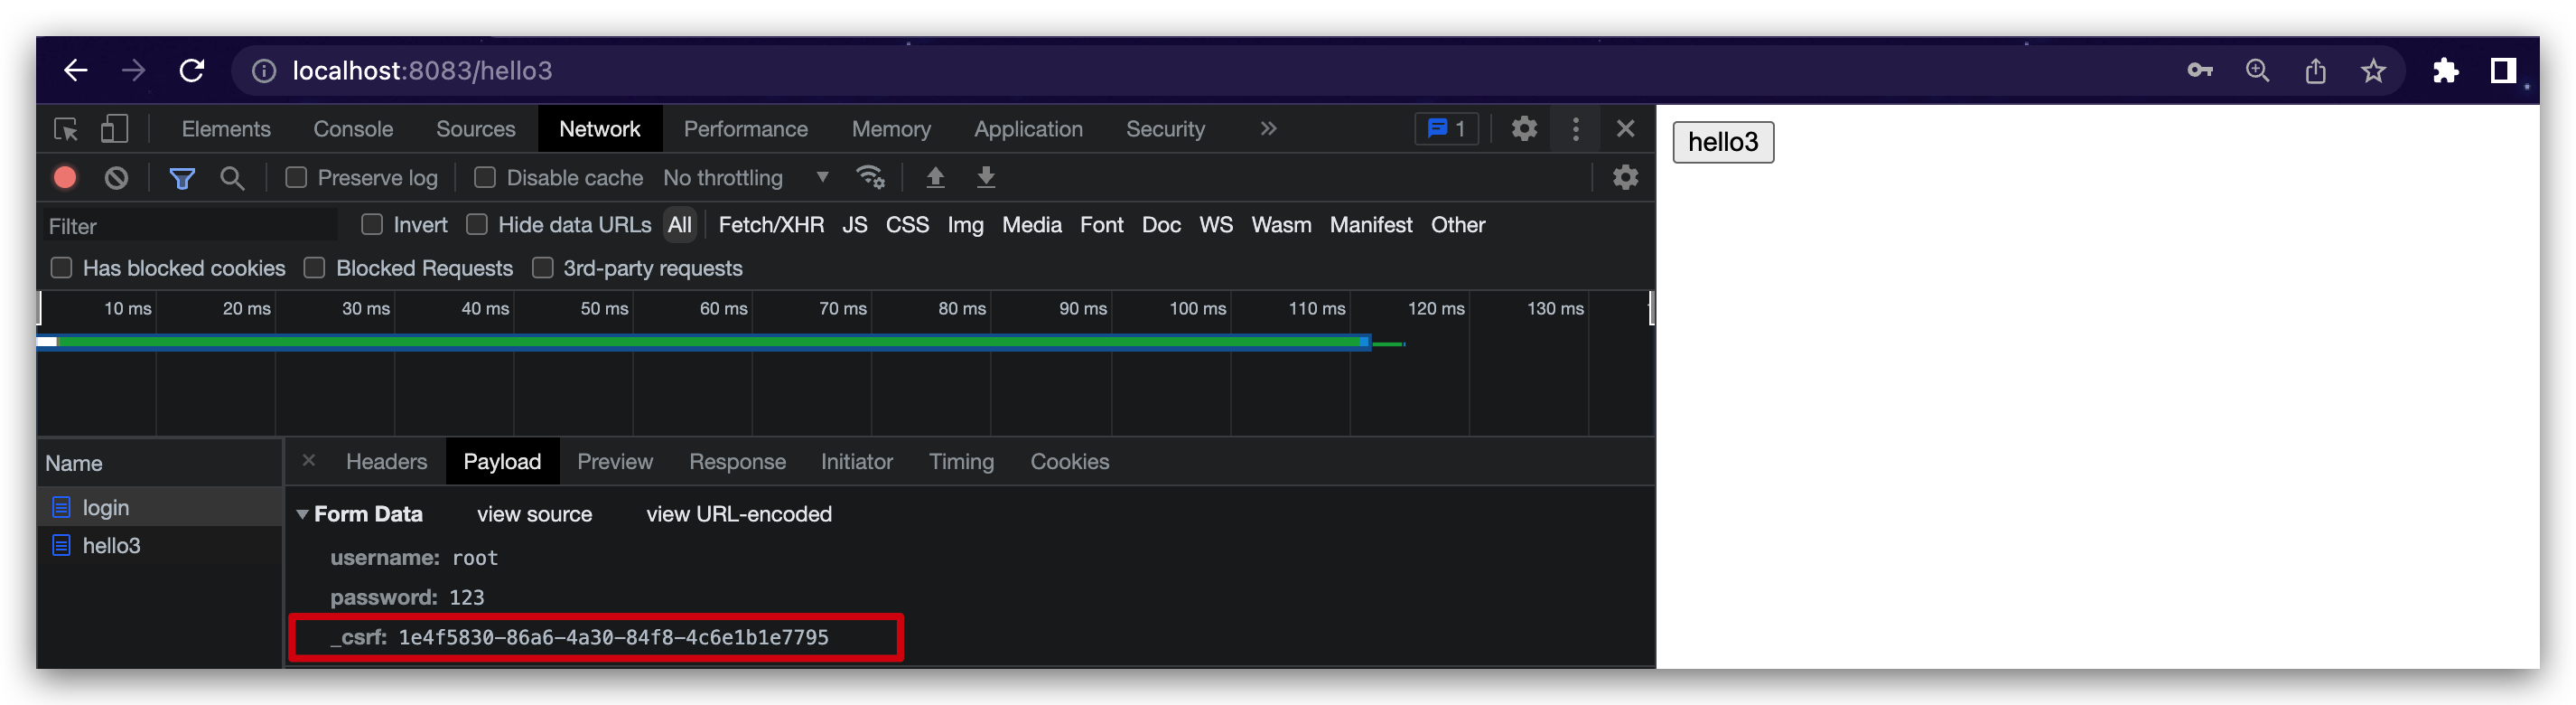Check the Disable cache option
The image size is (2576, 705).
point(485,178)
